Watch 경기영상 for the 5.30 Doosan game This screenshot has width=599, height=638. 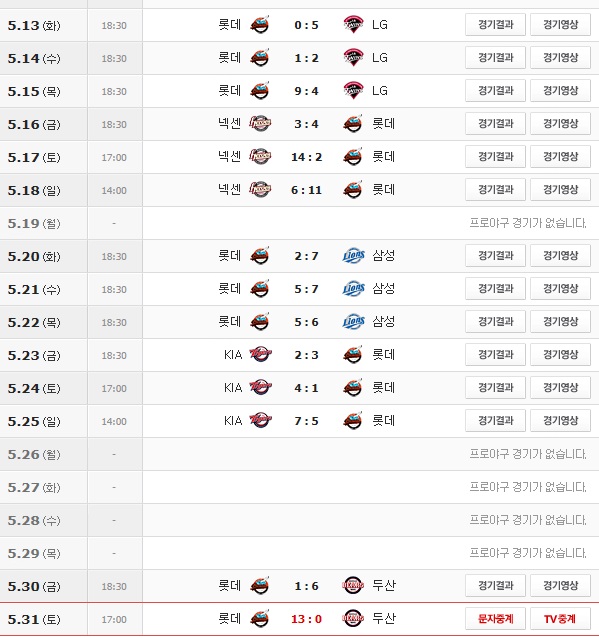pos(560,586)
